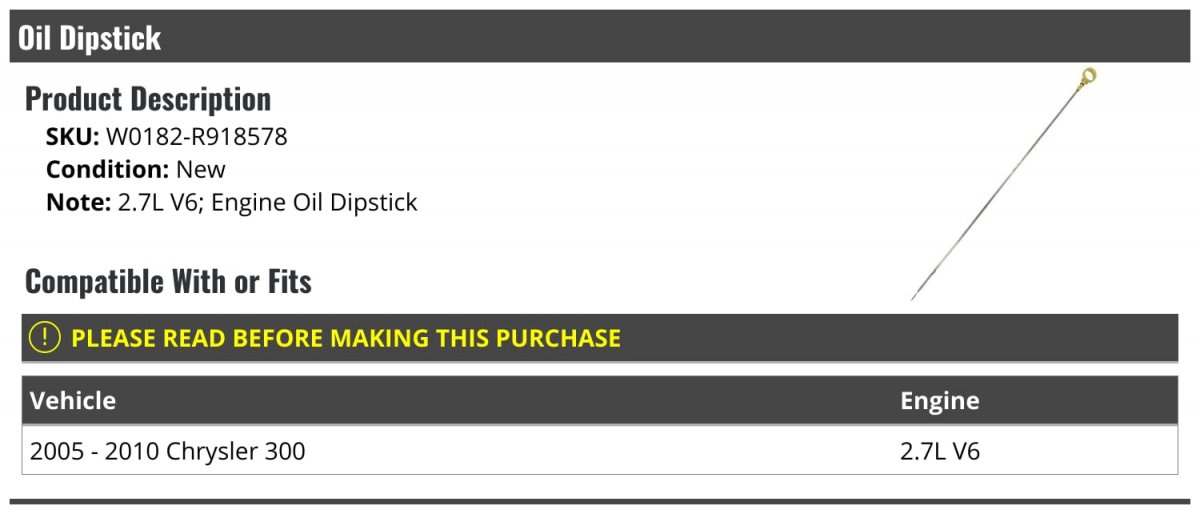
Task: Click the Oil Dipstick title bar
Action: (600, 37)
